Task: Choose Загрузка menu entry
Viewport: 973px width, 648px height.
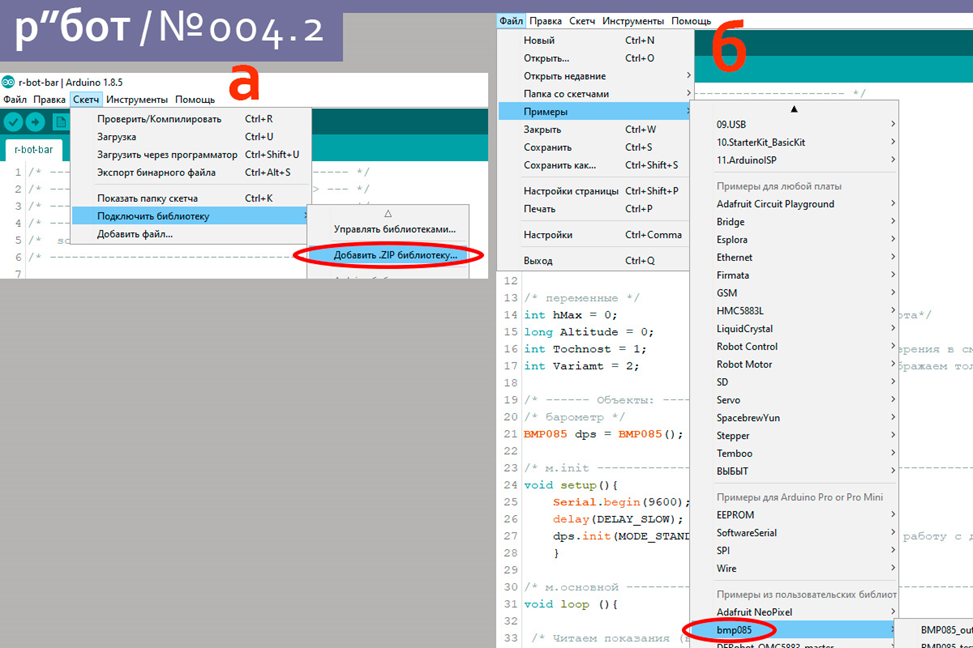Action: tap(191, 137)
